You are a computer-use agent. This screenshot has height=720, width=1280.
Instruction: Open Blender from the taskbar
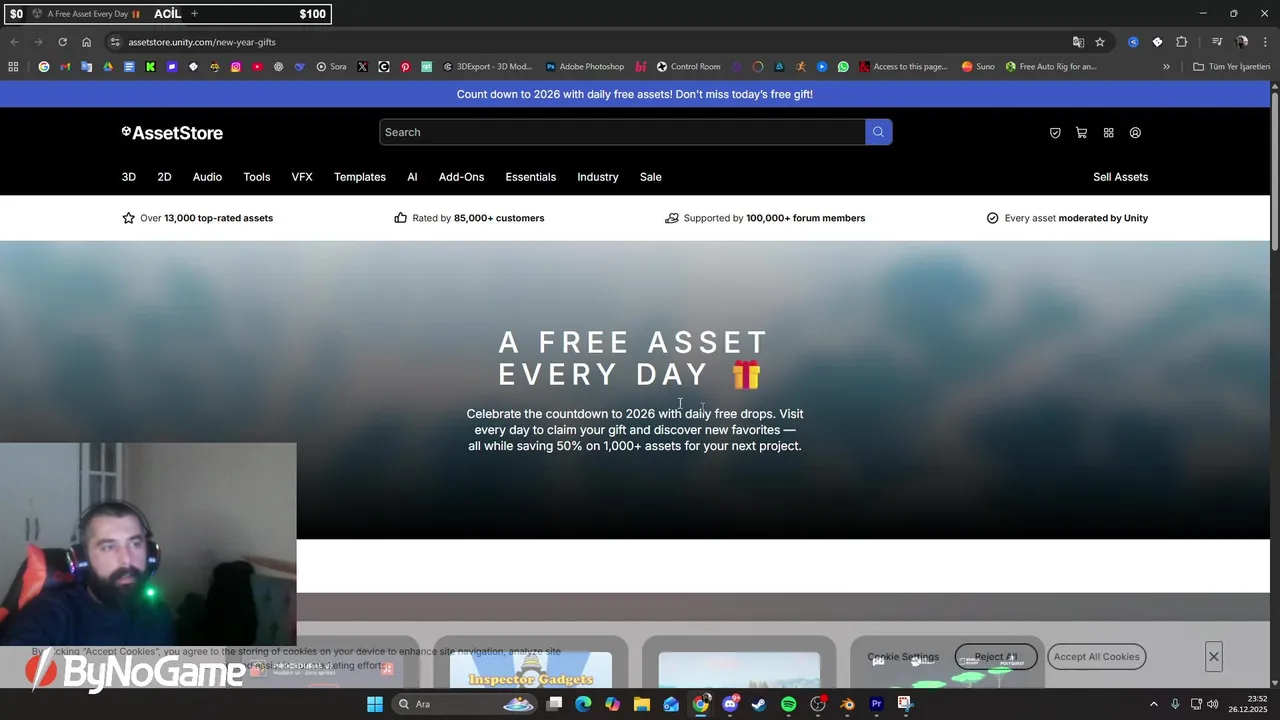847,704
